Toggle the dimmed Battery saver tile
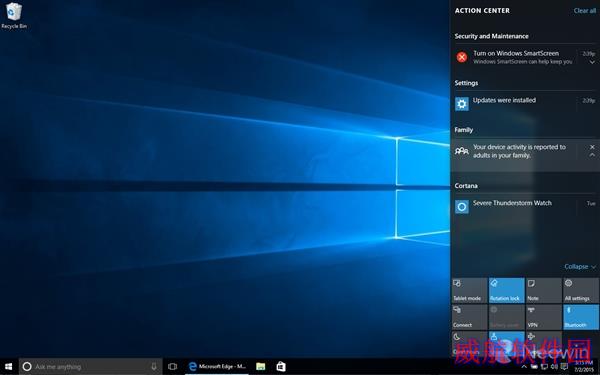Viewport: 600px width, 375px height. coord(506,317)
